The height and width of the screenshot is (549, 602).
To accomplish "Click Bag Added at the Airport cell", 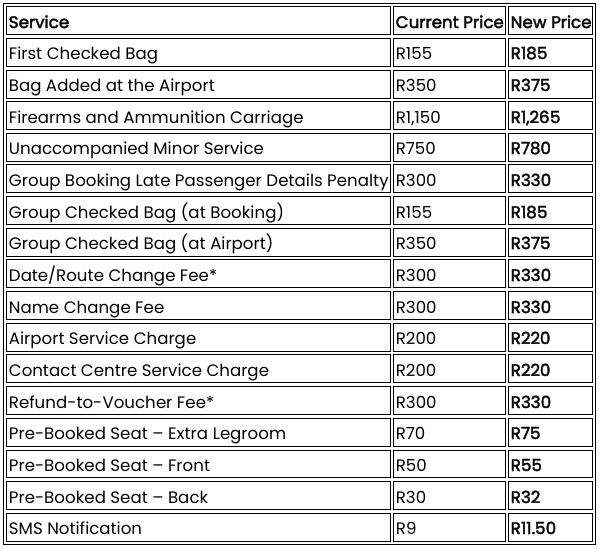I will point(198,85).
